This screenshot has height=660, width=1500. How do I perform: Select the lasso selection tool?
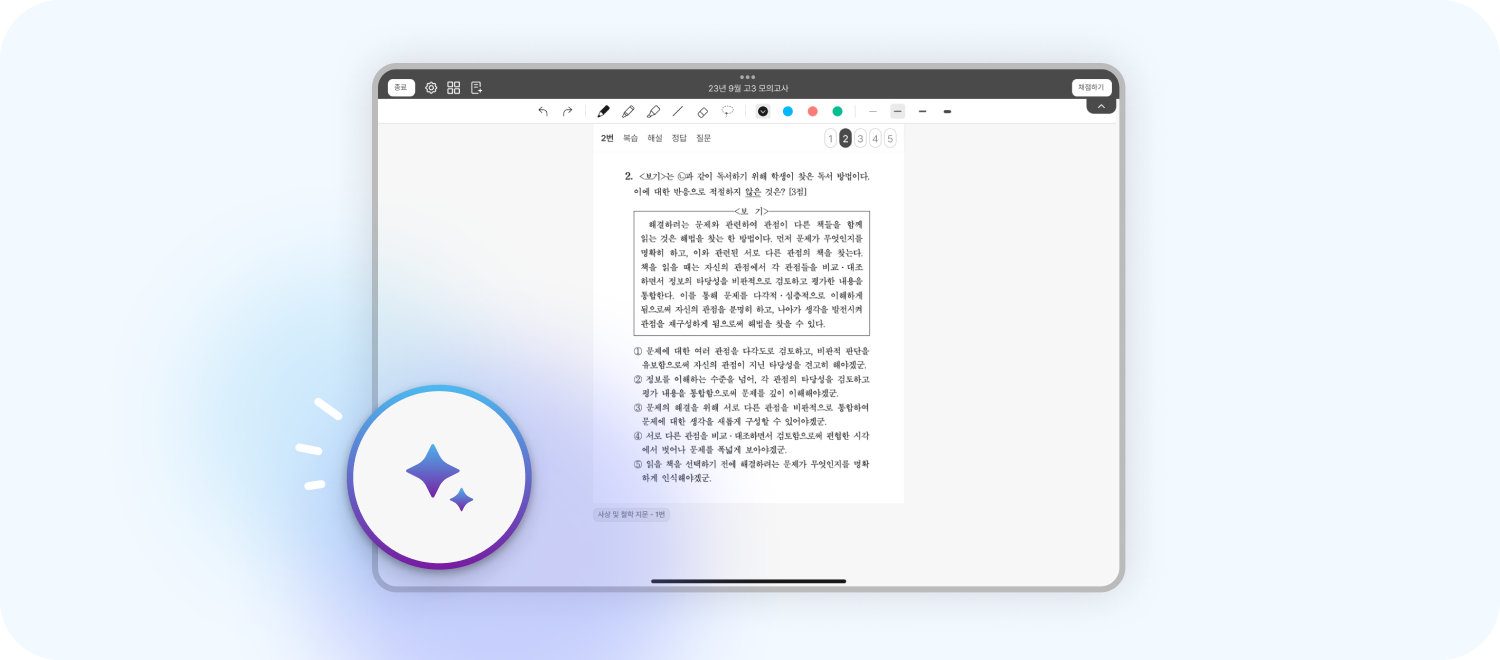click(728, 111)
